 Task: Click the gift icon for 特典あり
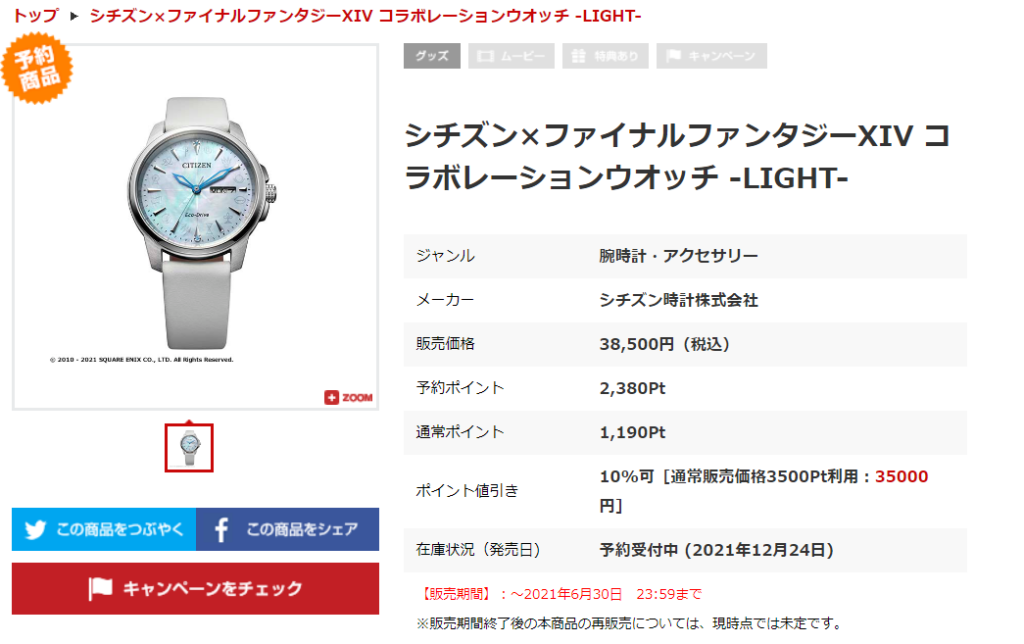579,56
